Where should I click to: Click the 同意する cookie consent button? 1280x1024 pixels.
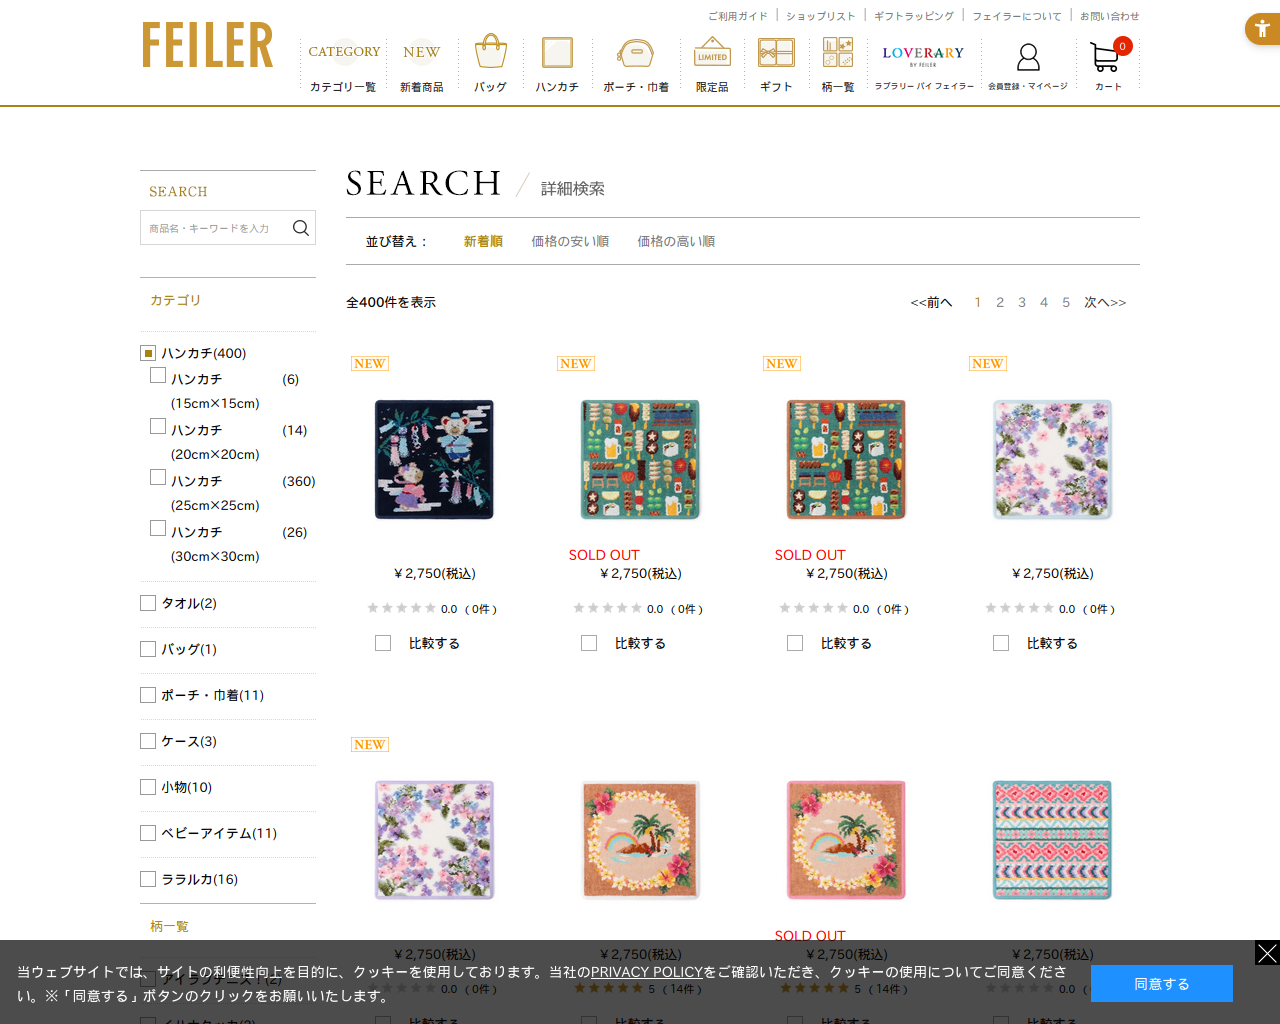coord(1162,983)
